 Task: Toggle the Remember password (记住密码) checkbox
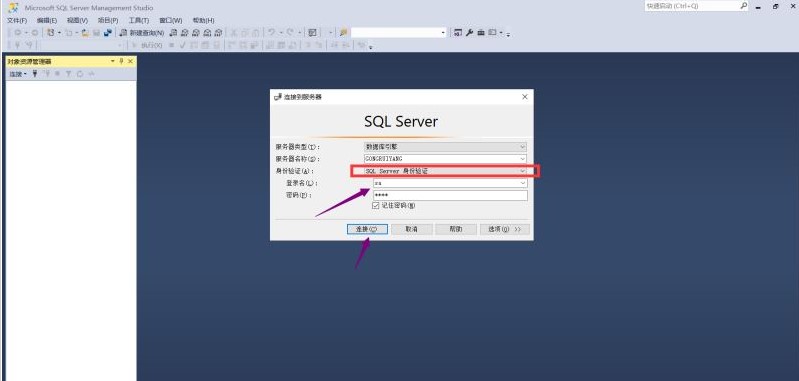coord(377,206)
